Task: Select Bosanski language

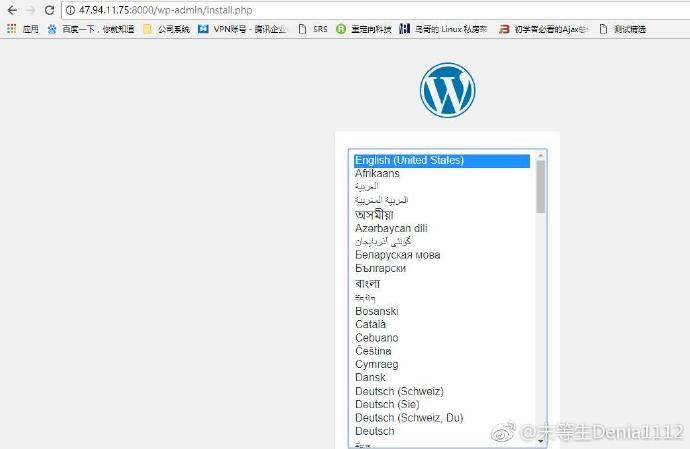Action: tap(442, 311)
